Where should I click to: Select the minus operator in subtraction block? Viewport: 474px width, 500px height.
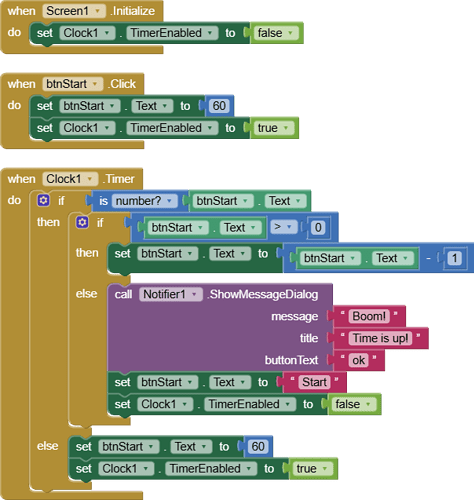tap(429, 258)
